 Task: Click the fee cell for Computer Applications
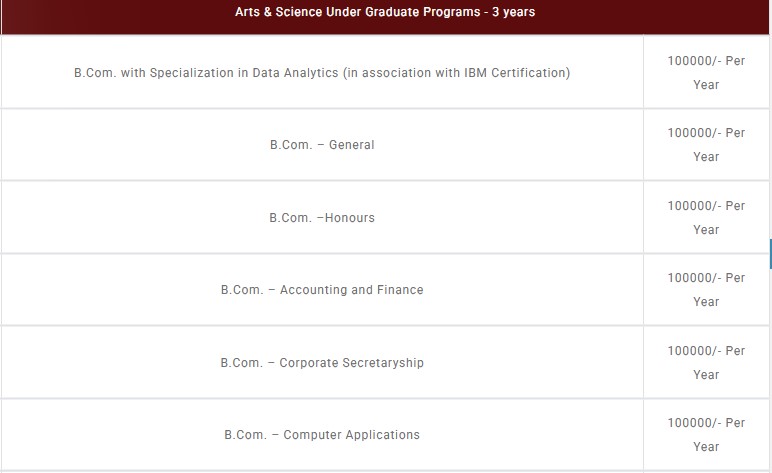click(x=706, y=435)
